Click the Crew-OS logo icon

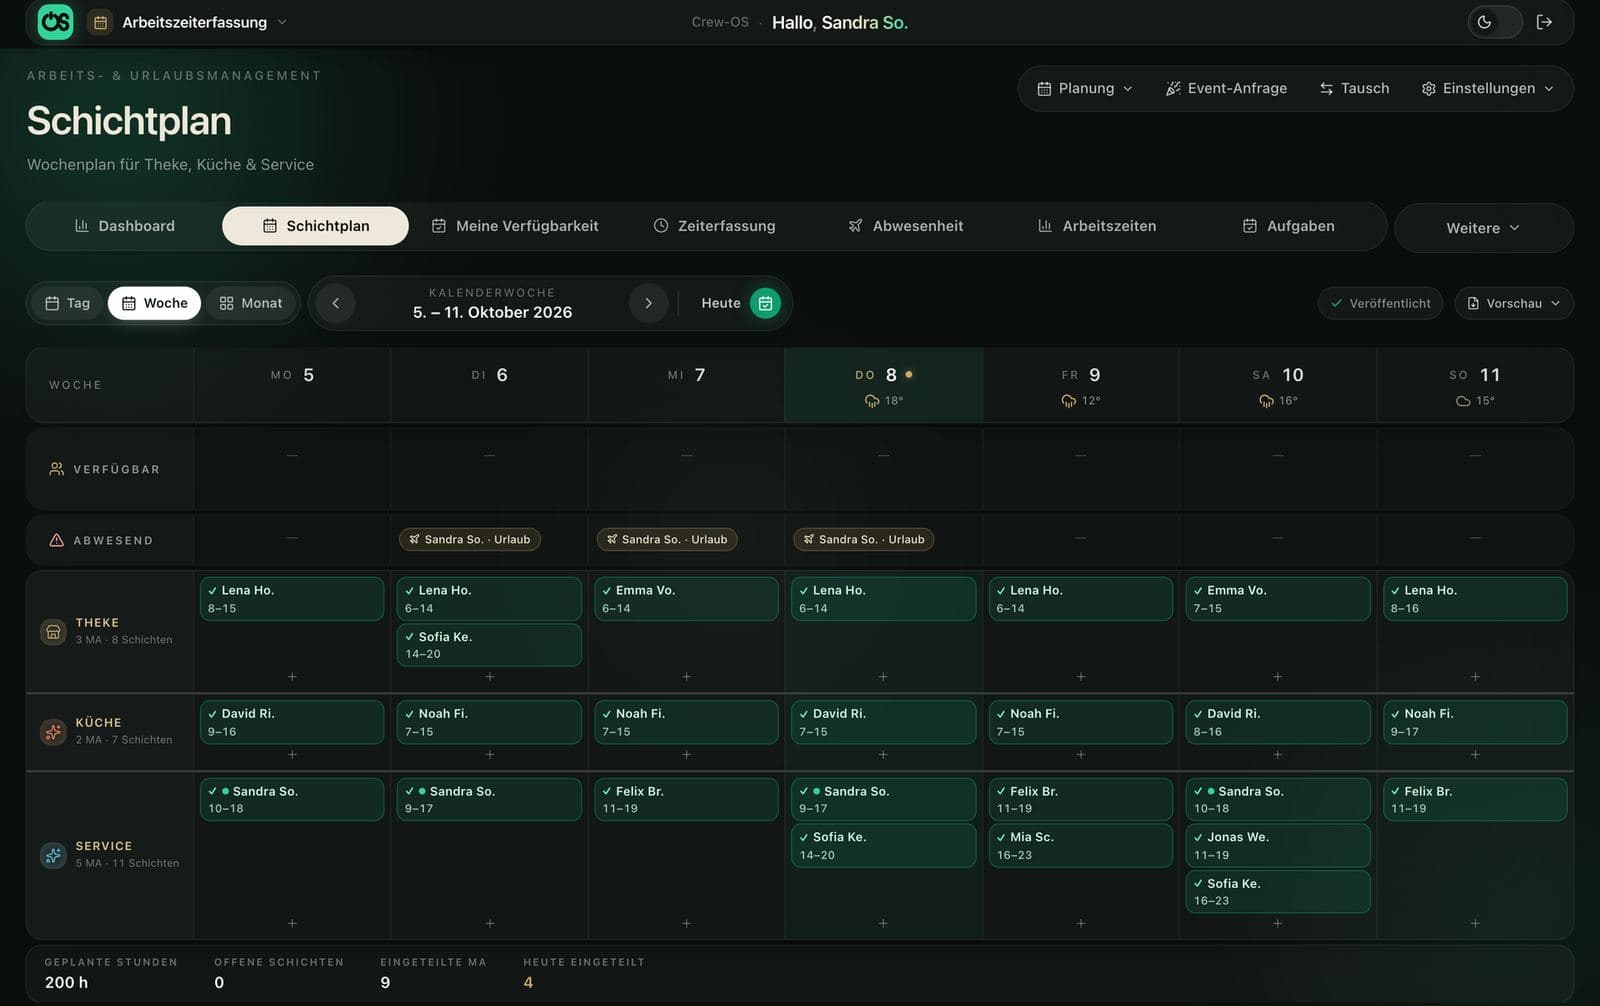click(55, 21)
